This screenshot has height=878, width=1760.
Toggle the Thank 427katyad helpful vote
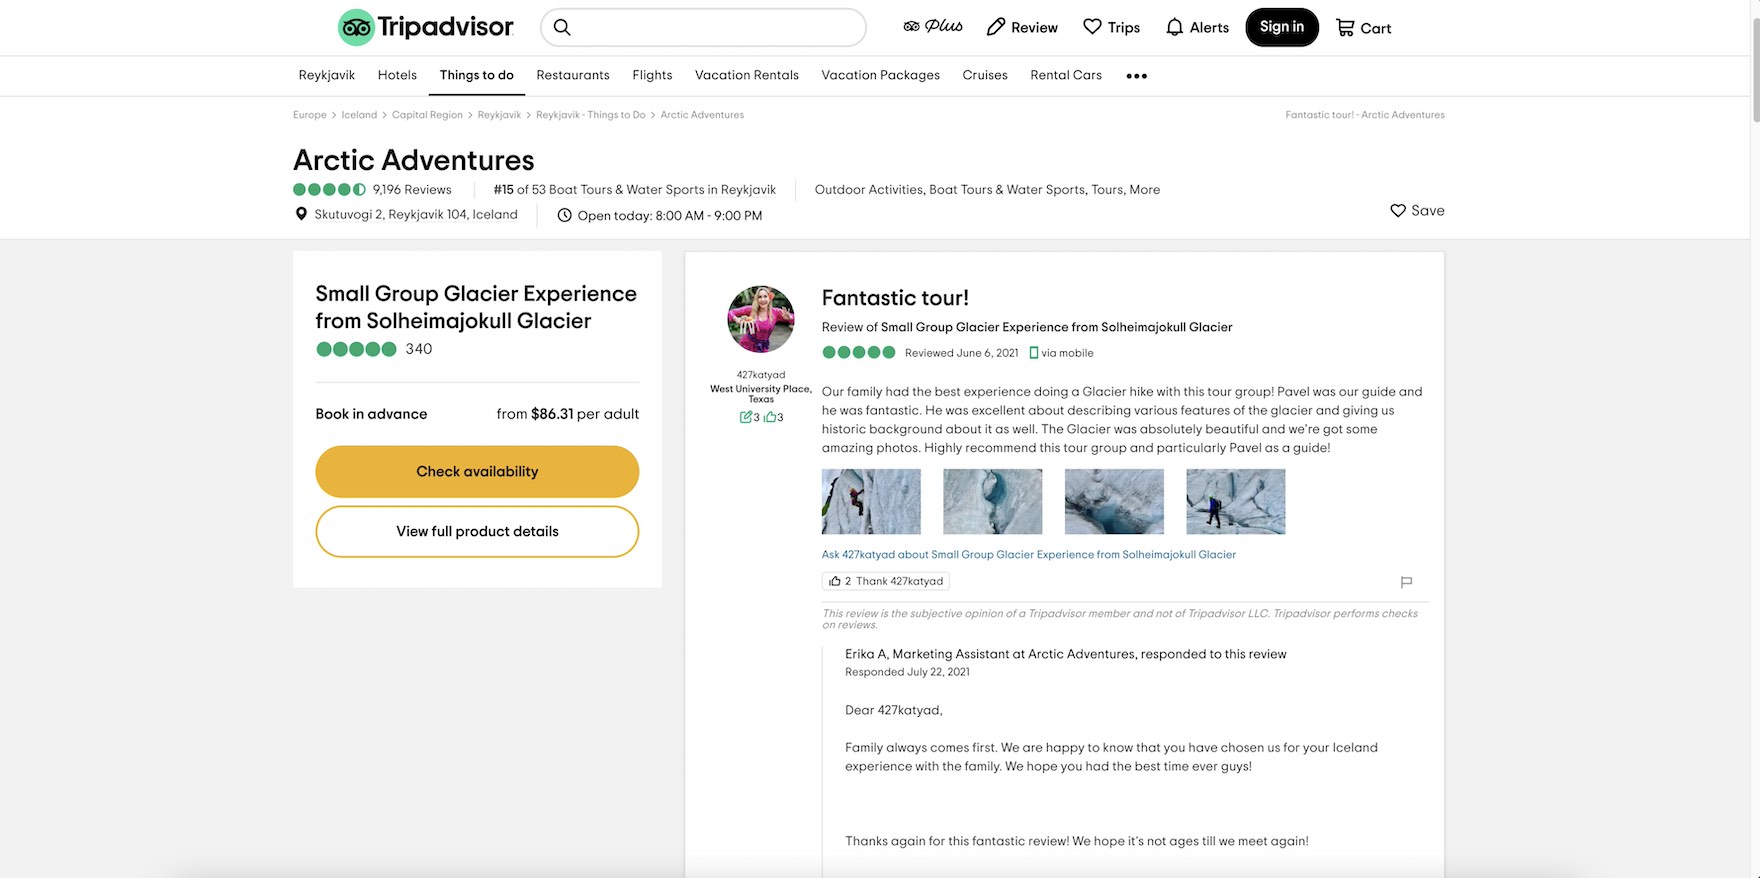click(x=885, y=581)
